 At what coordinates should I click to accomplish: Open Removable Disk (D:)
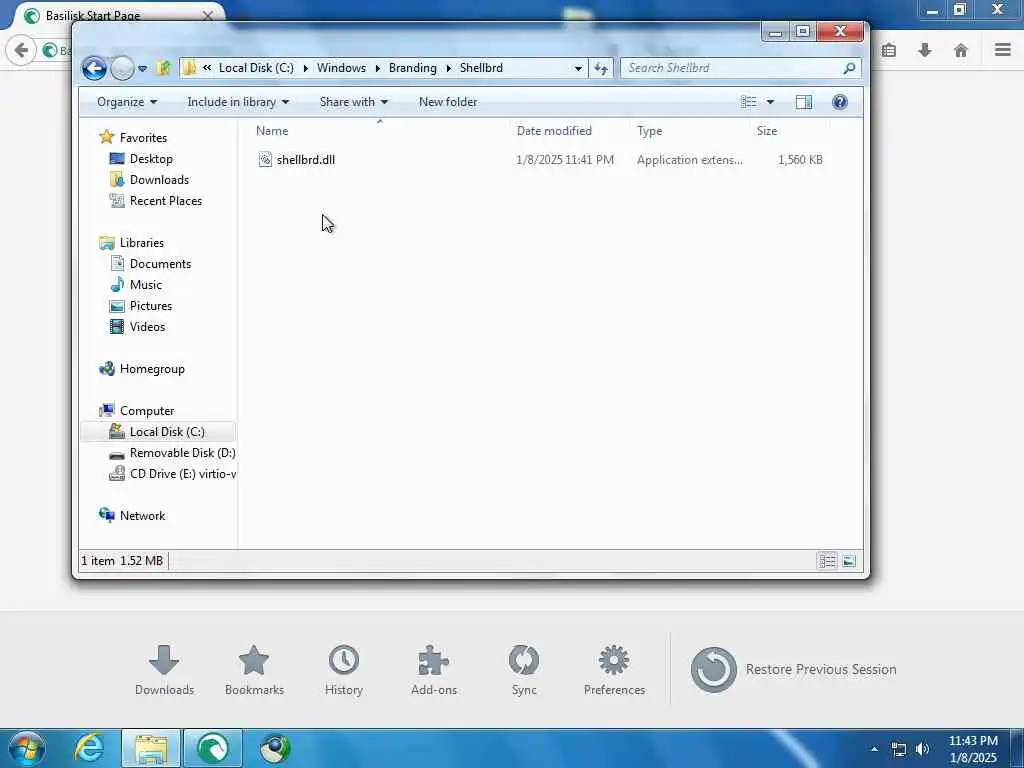[x=182, y=453]
